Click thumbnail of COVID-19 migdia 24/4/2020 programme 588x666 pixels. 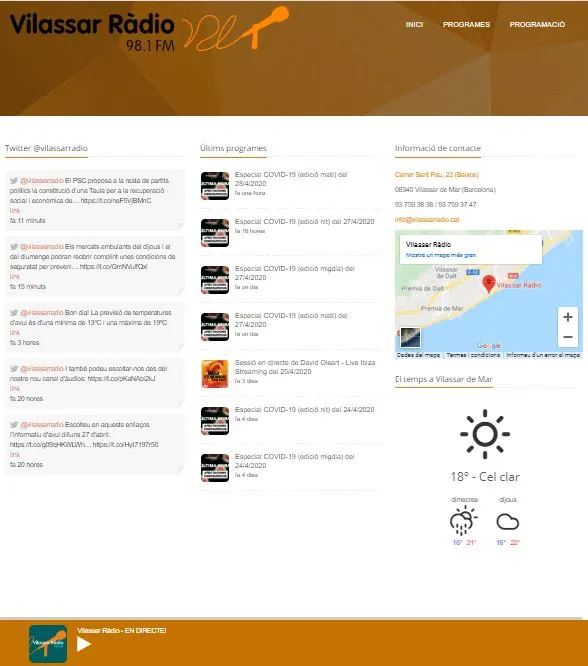pos(215,468)
